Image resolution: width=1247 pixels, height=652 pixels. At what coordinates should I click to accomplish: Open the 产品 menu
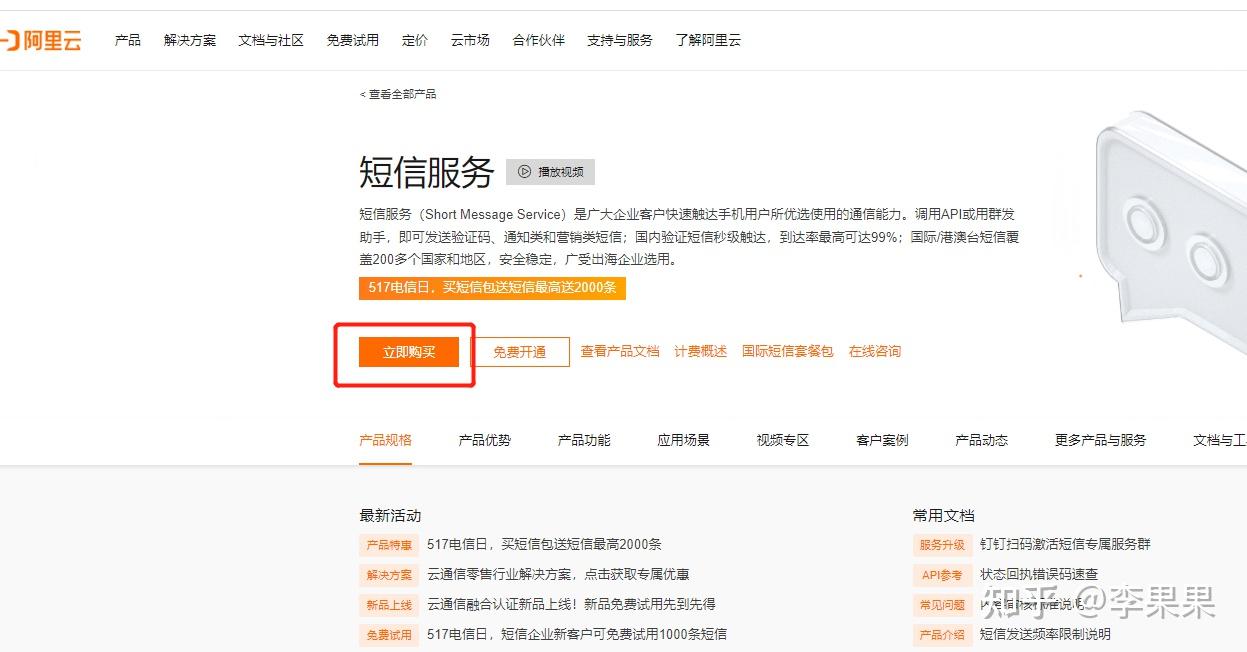(x=128, y=40)
